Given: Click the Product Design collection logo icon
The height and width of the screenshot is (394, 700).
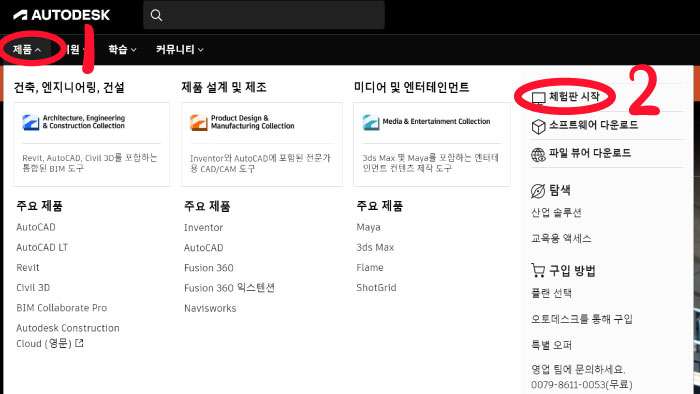Looking at the screenshot, I should pyautogui.click(x=199, y=122).
